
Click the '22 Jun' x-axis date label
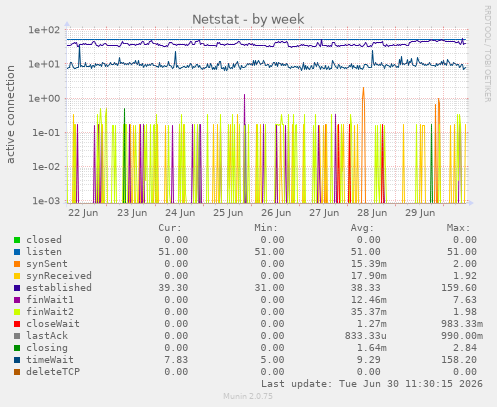(83, 213)
